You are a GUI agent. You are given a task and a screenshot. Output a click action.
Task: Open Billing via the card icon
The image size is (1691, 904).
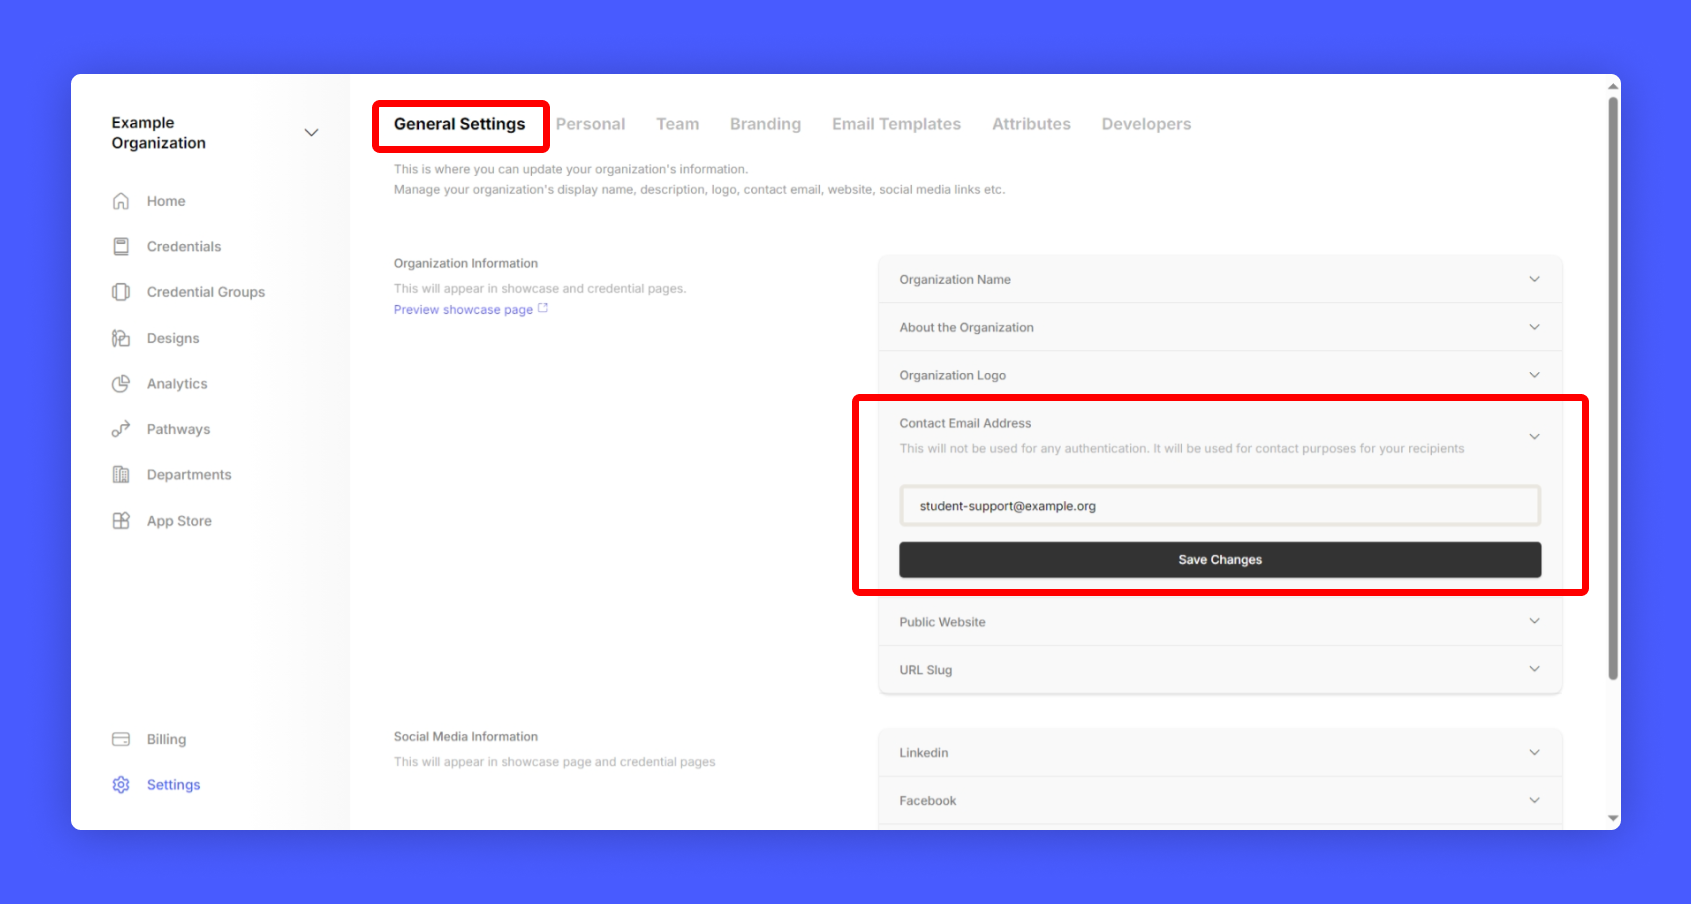(x=121, y=739)
